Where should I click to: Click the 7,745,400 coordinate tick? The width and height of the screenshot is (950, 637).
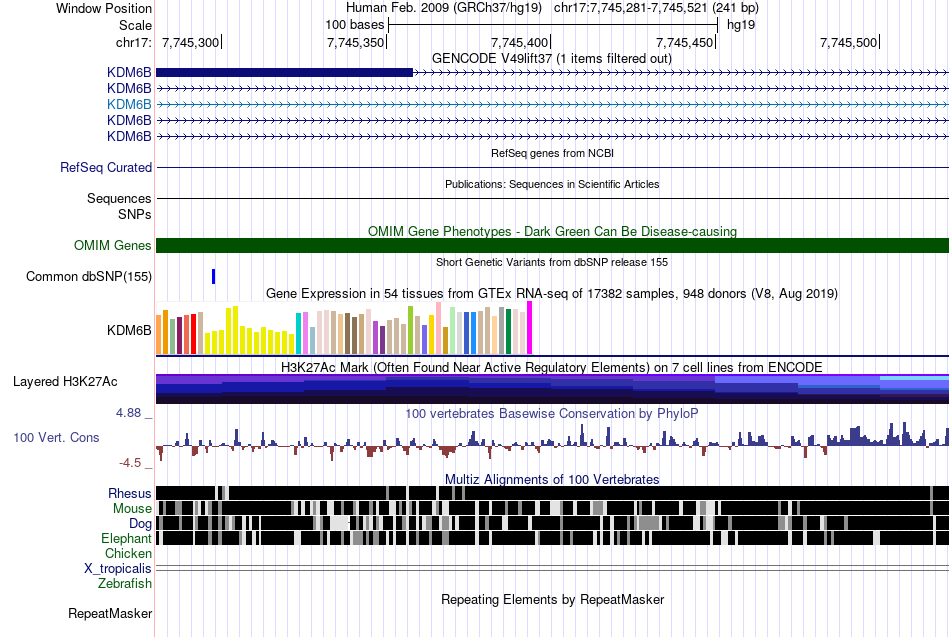pos(520,42)
